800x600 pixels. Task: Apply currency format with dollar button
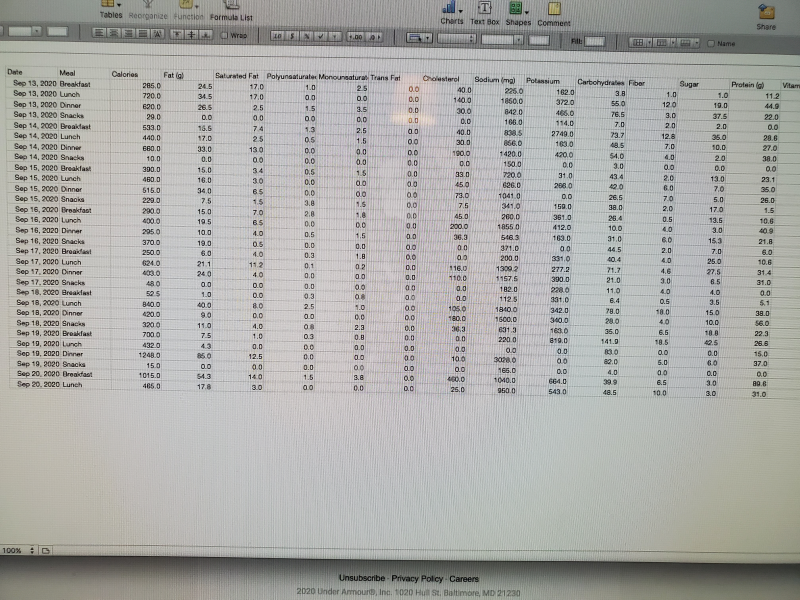[x=293, y=36]
